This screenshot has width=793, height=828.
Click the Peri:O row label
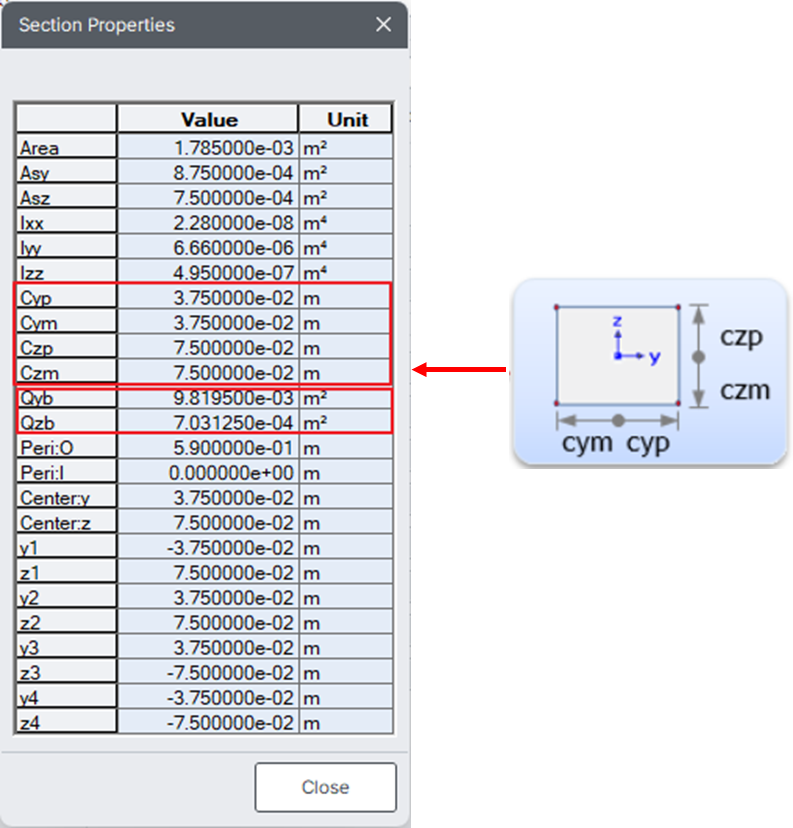[x=66, y=447]
